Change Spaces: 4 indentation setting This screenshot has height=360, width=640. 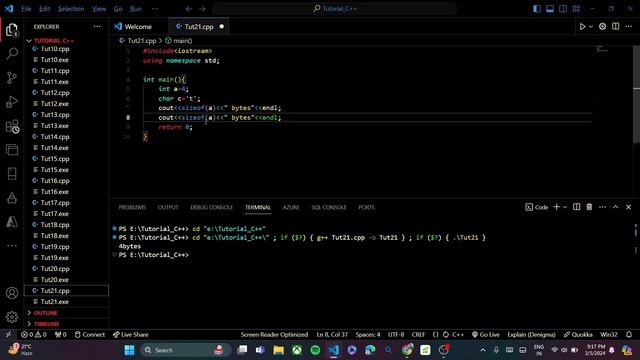pyautogui.click(x=368, y=335)
